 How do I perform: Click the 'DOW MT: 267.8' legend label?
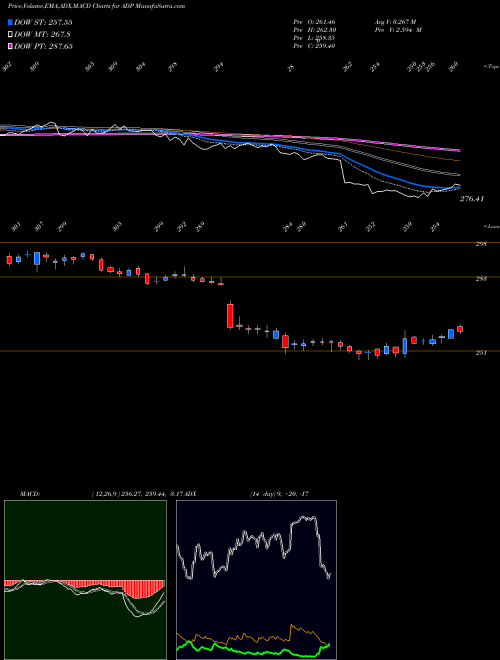pos(42,35)
